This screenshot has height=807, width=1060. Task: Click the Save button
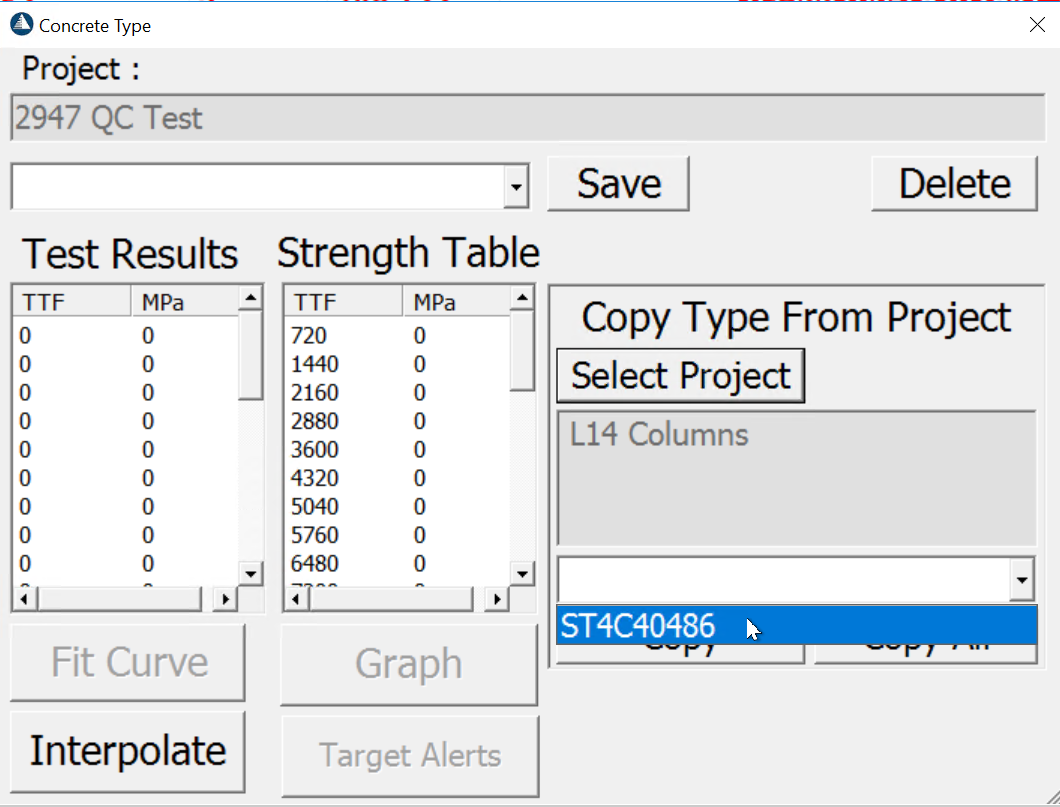[618, 184]
